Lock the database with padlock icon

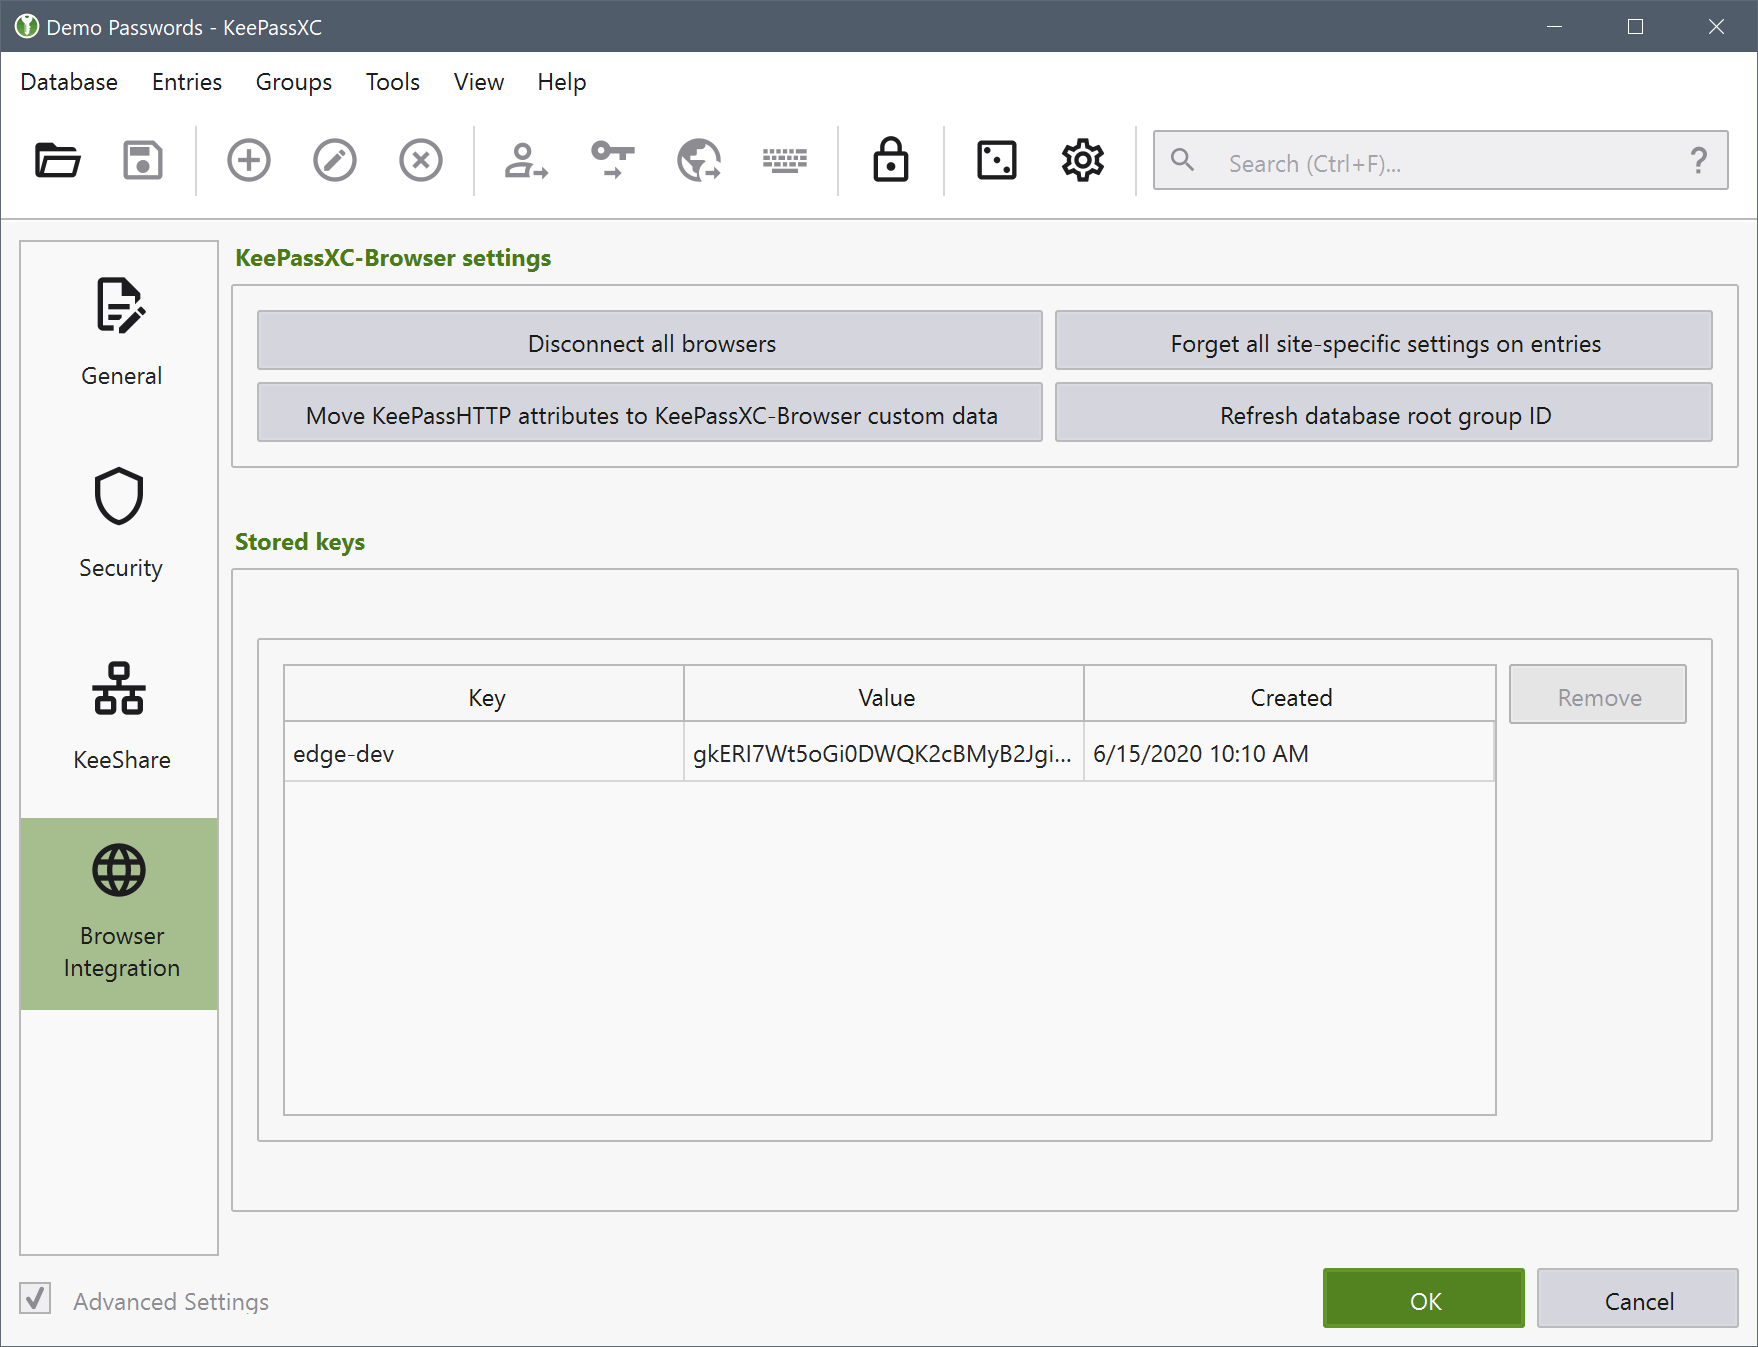(x=890, y=160)
